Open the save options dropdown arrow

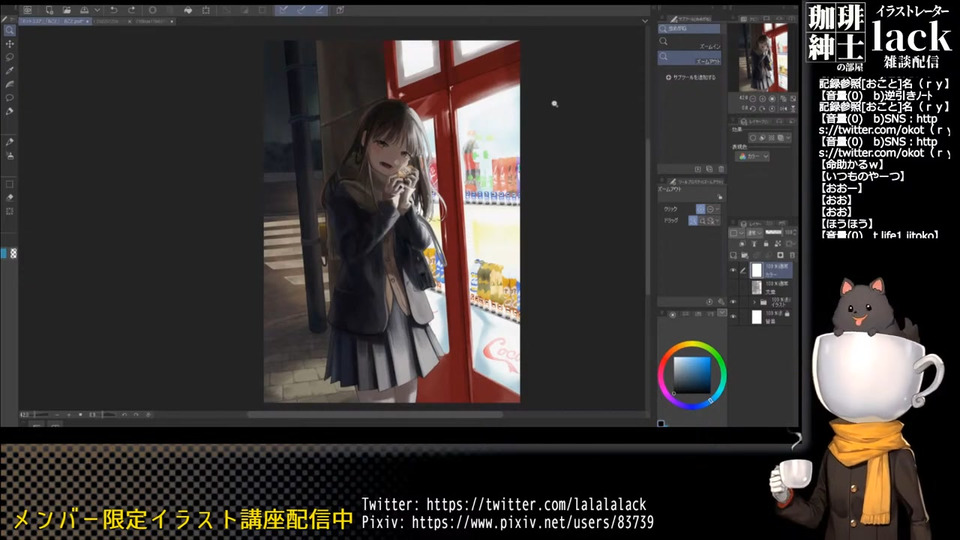tap(97, 10)
